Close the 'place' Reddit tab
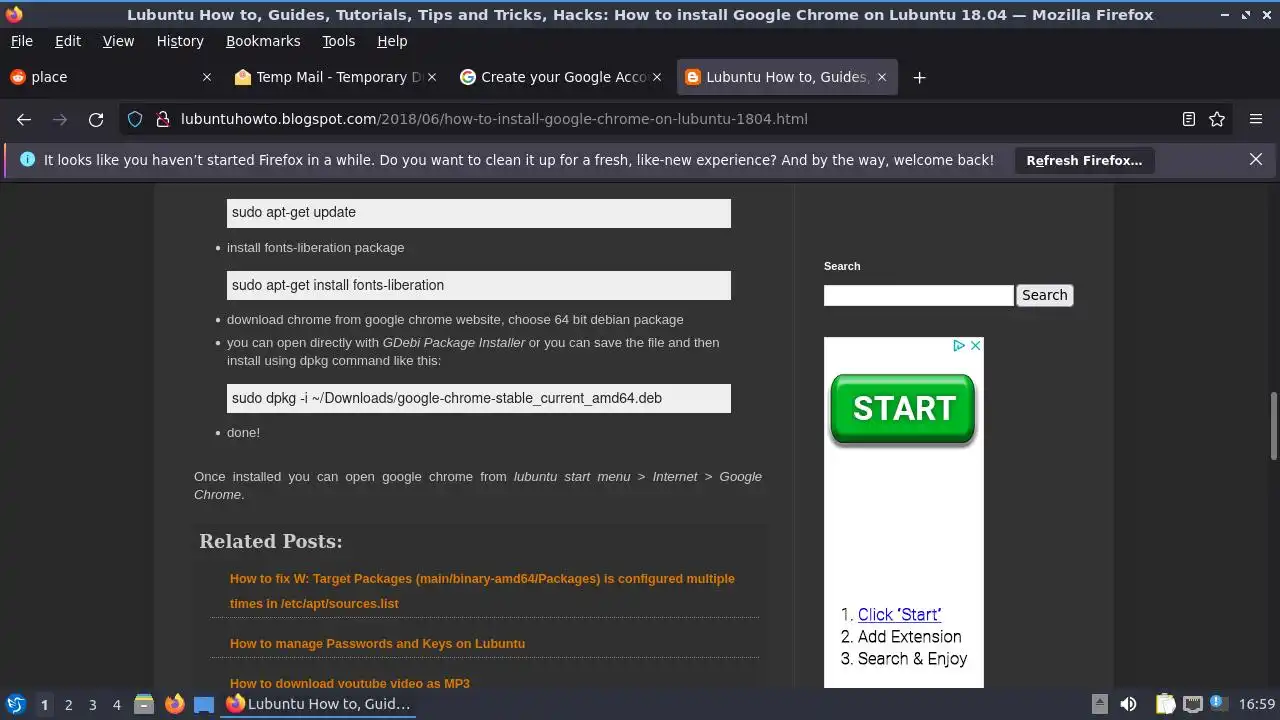1280x720 pixels. tap(207, 77)
